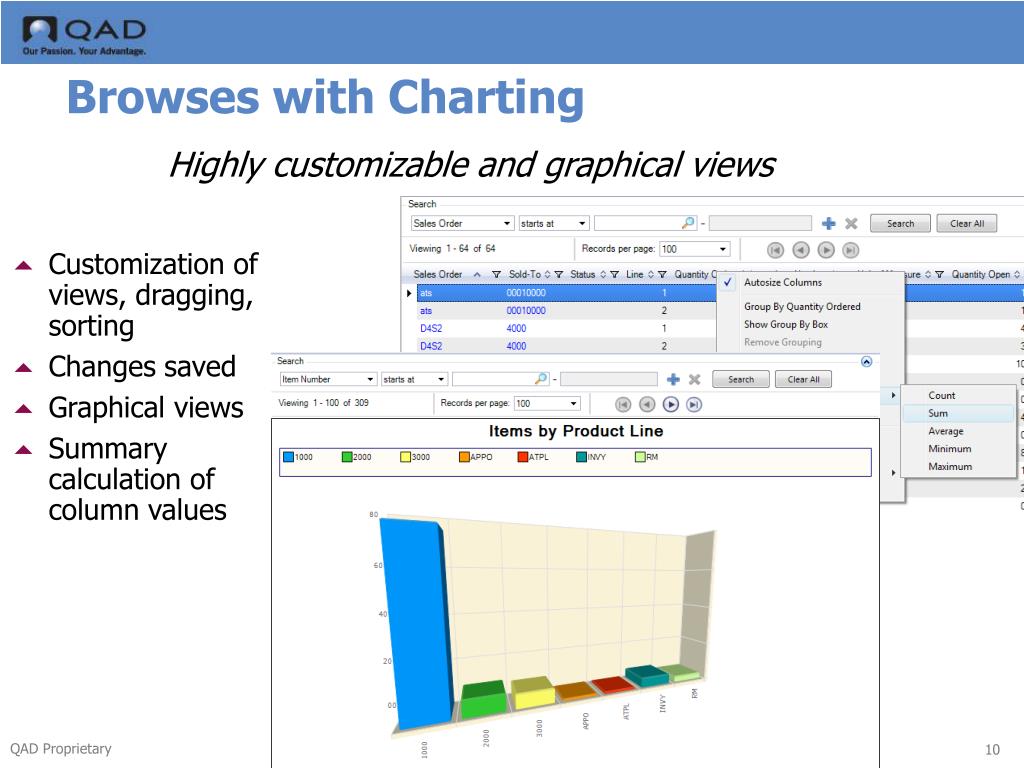This screenshot has width=1024, height=768.
Task: Choose Show Group By Box
Action: pyautogui.click(x=786, y=325)
